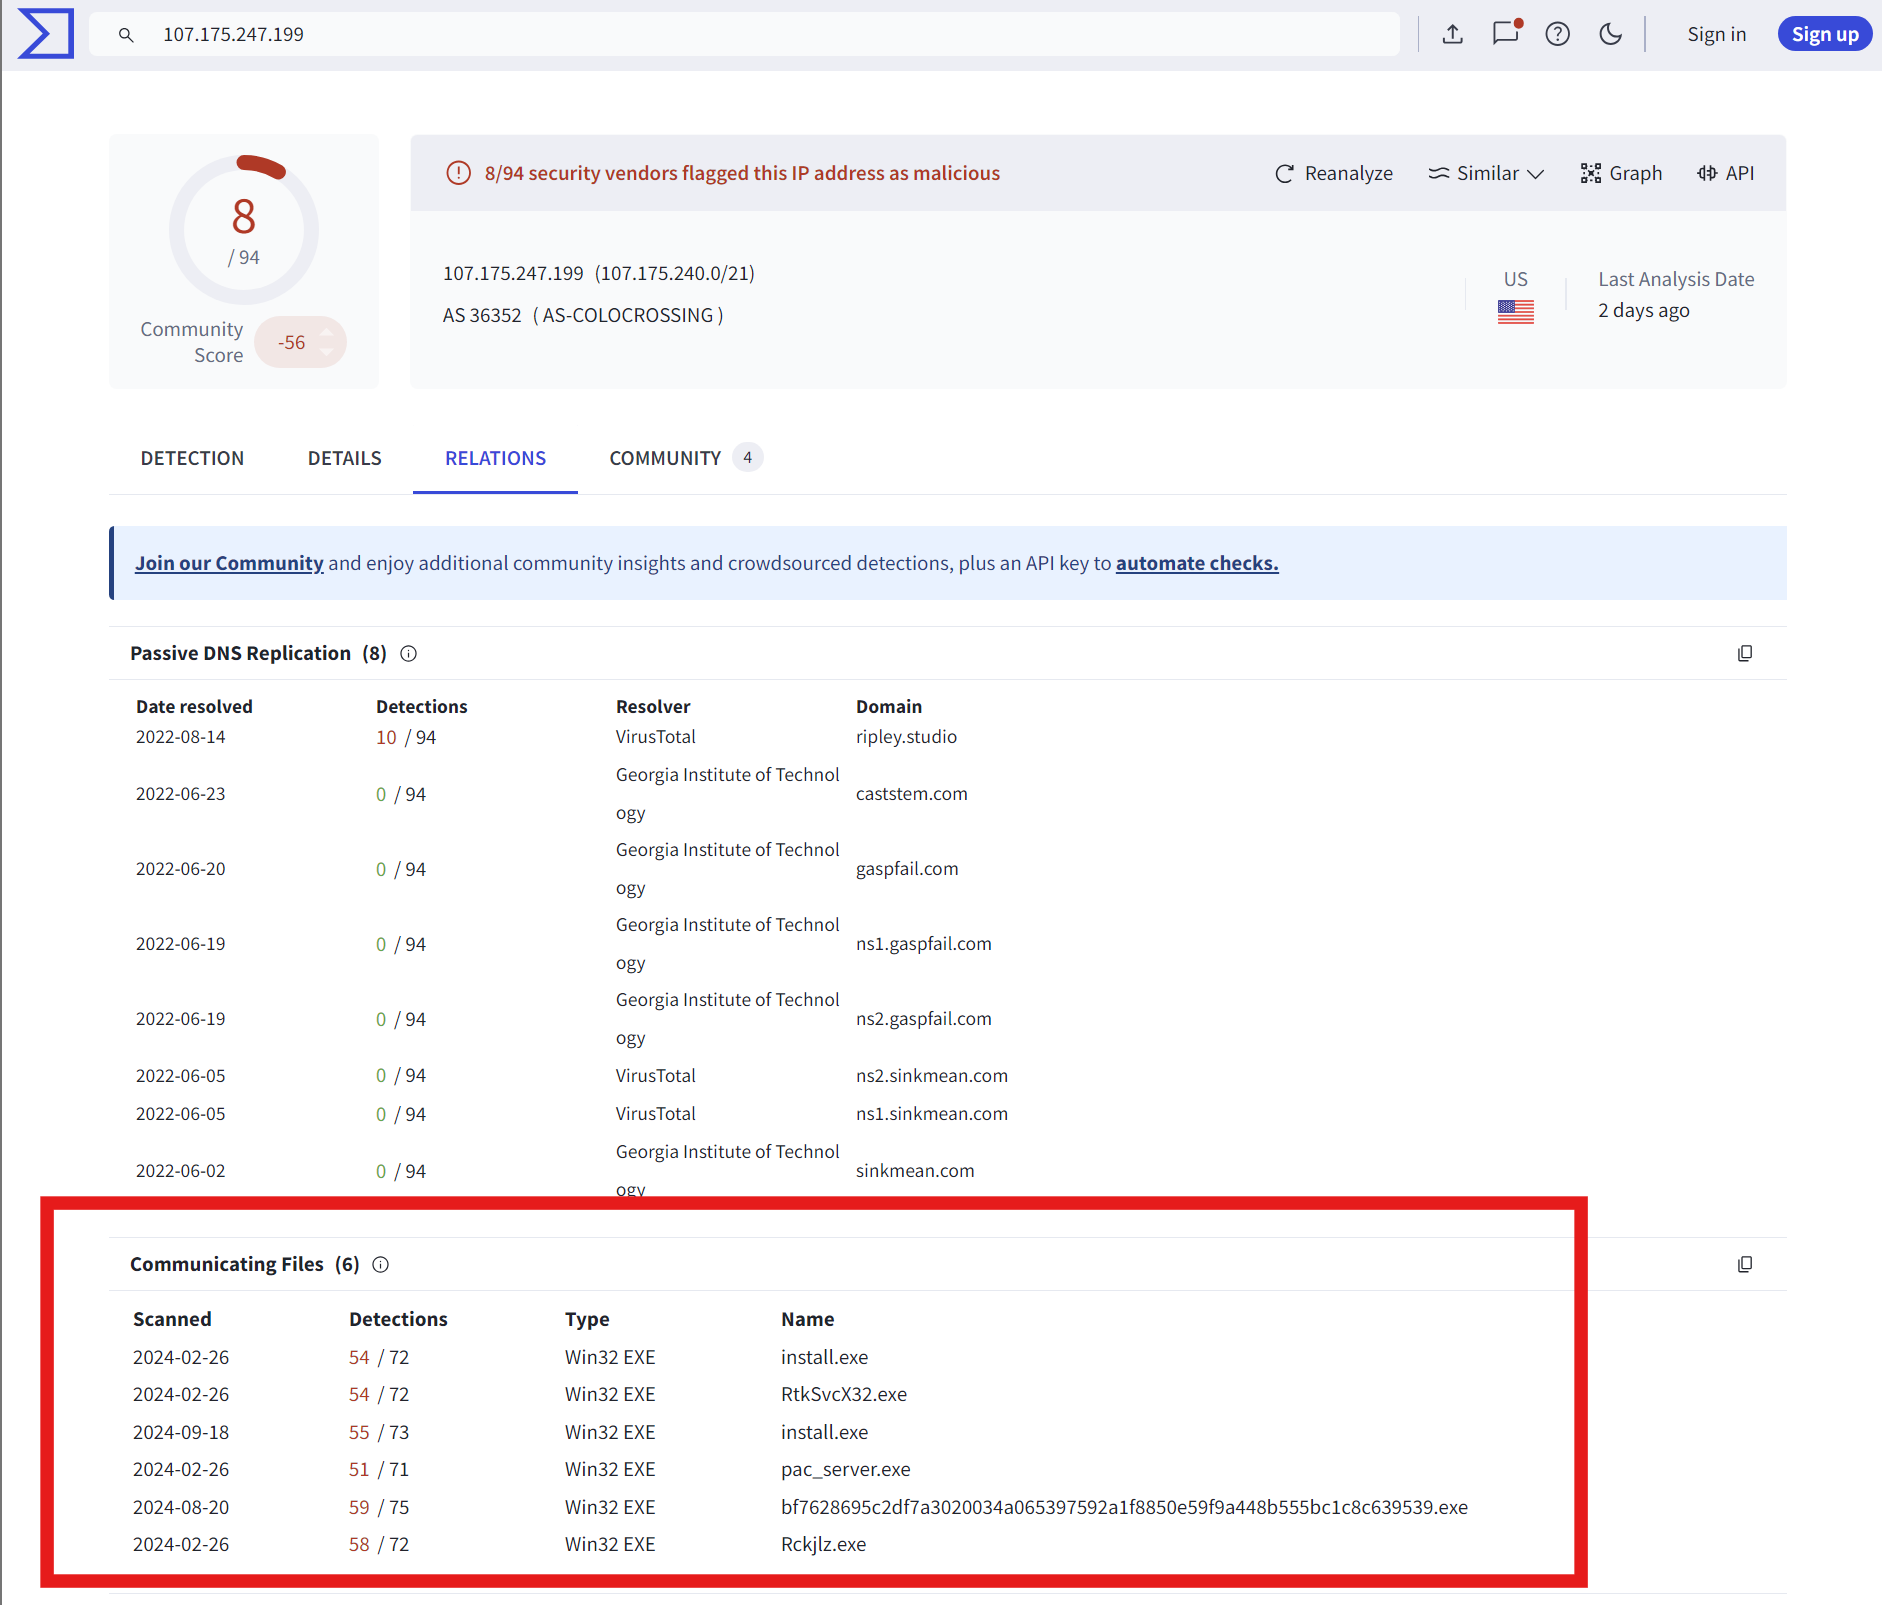Image resolution: width=1882 pixels, height=1605 pixels.
Task: Toggle dark mode moon icon
Action: 1611,34
